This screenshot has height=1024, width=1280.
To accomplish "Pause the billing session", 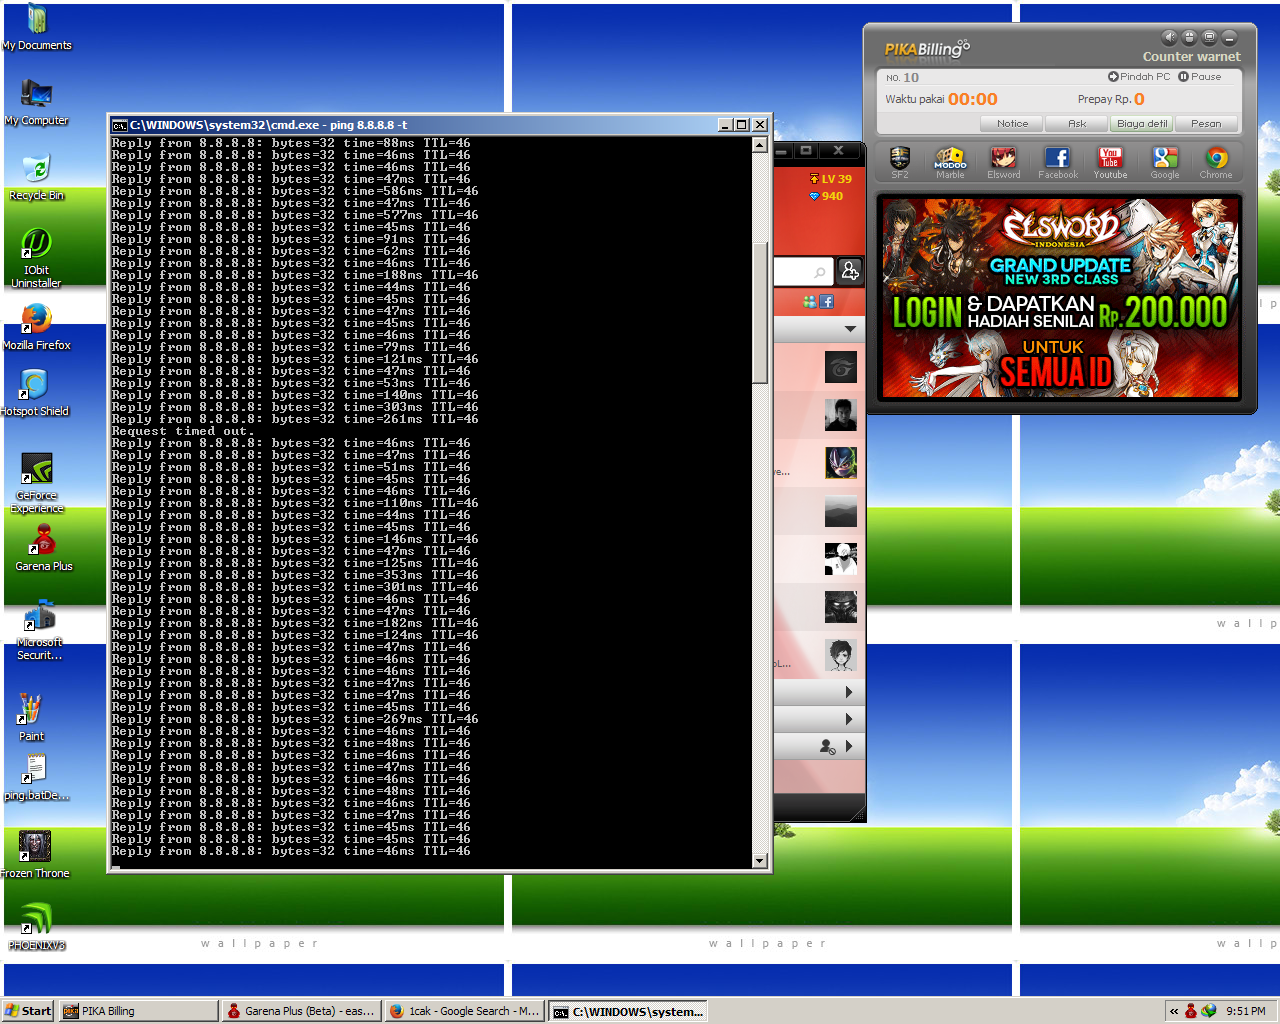I will click(1200, 76).
